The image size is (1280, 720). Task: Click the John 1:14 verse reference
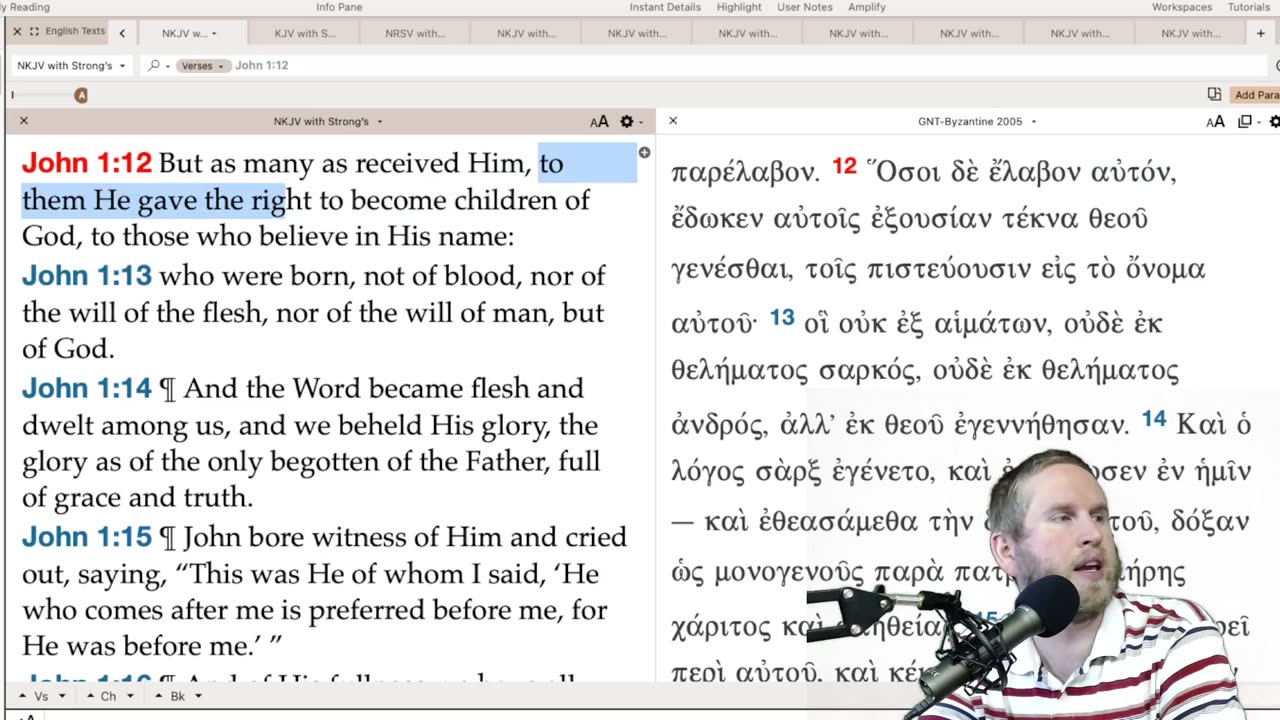(87, 388)
